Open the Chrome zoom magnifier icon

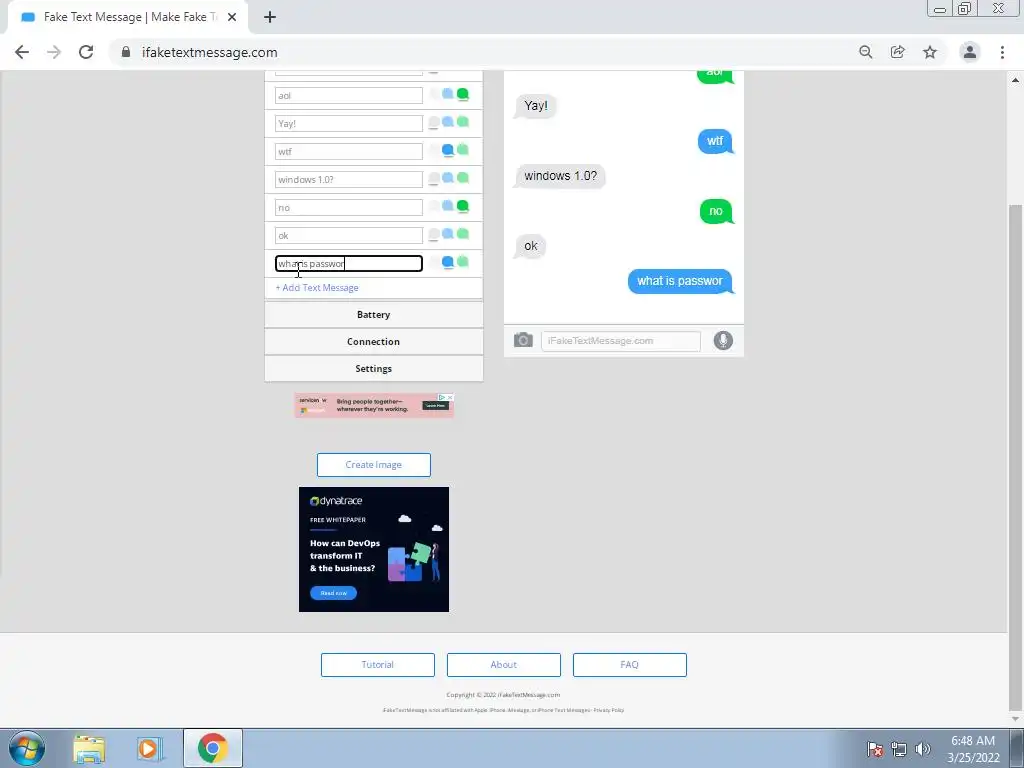click(866, 52)
